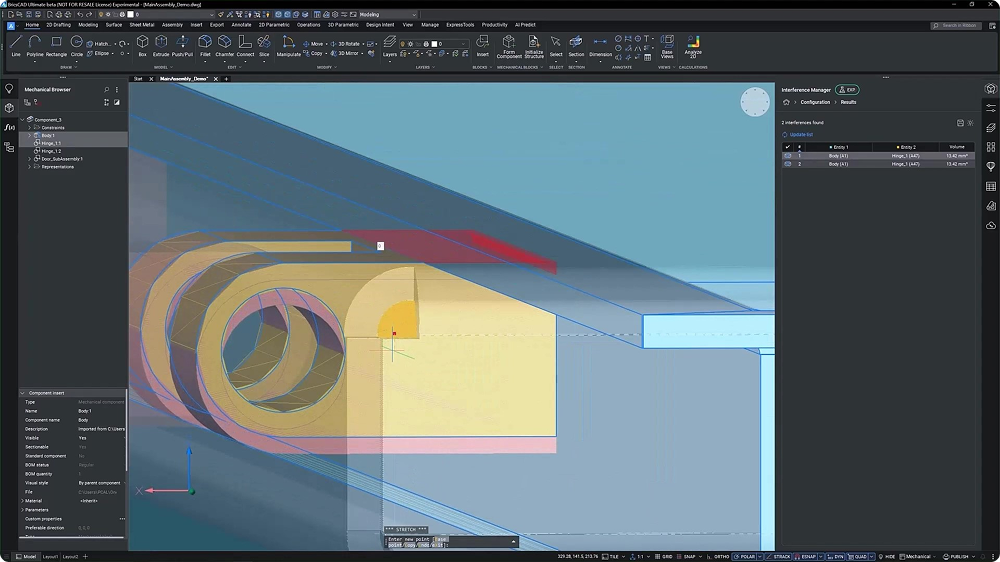Choose the Dimension tool
The width and height of the screenshot is (1000, 562).
pyautogui.click(x=600, y=46)
